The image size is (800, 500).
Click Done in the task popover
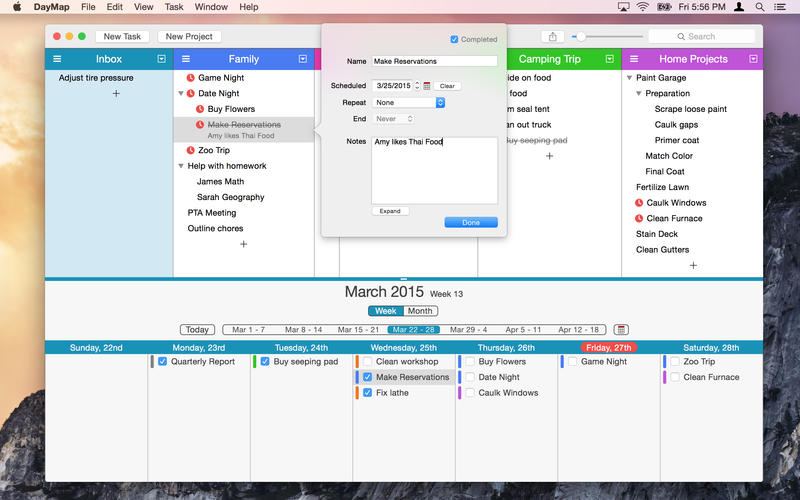tap(471, 222)
